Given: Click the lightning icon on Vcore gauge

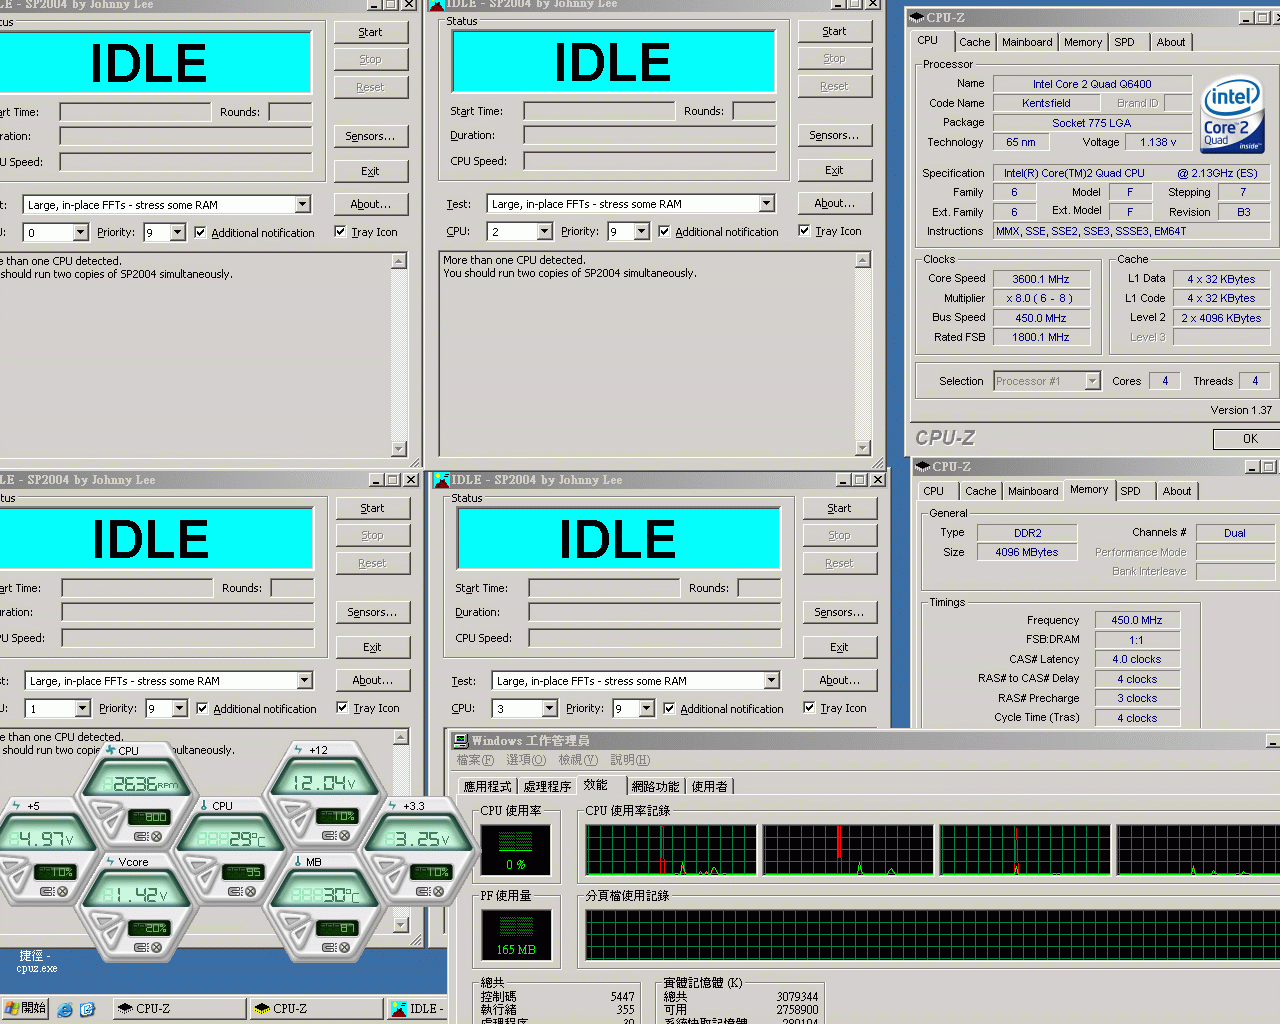Looking at the screenshot, I should tap(110, 861).
